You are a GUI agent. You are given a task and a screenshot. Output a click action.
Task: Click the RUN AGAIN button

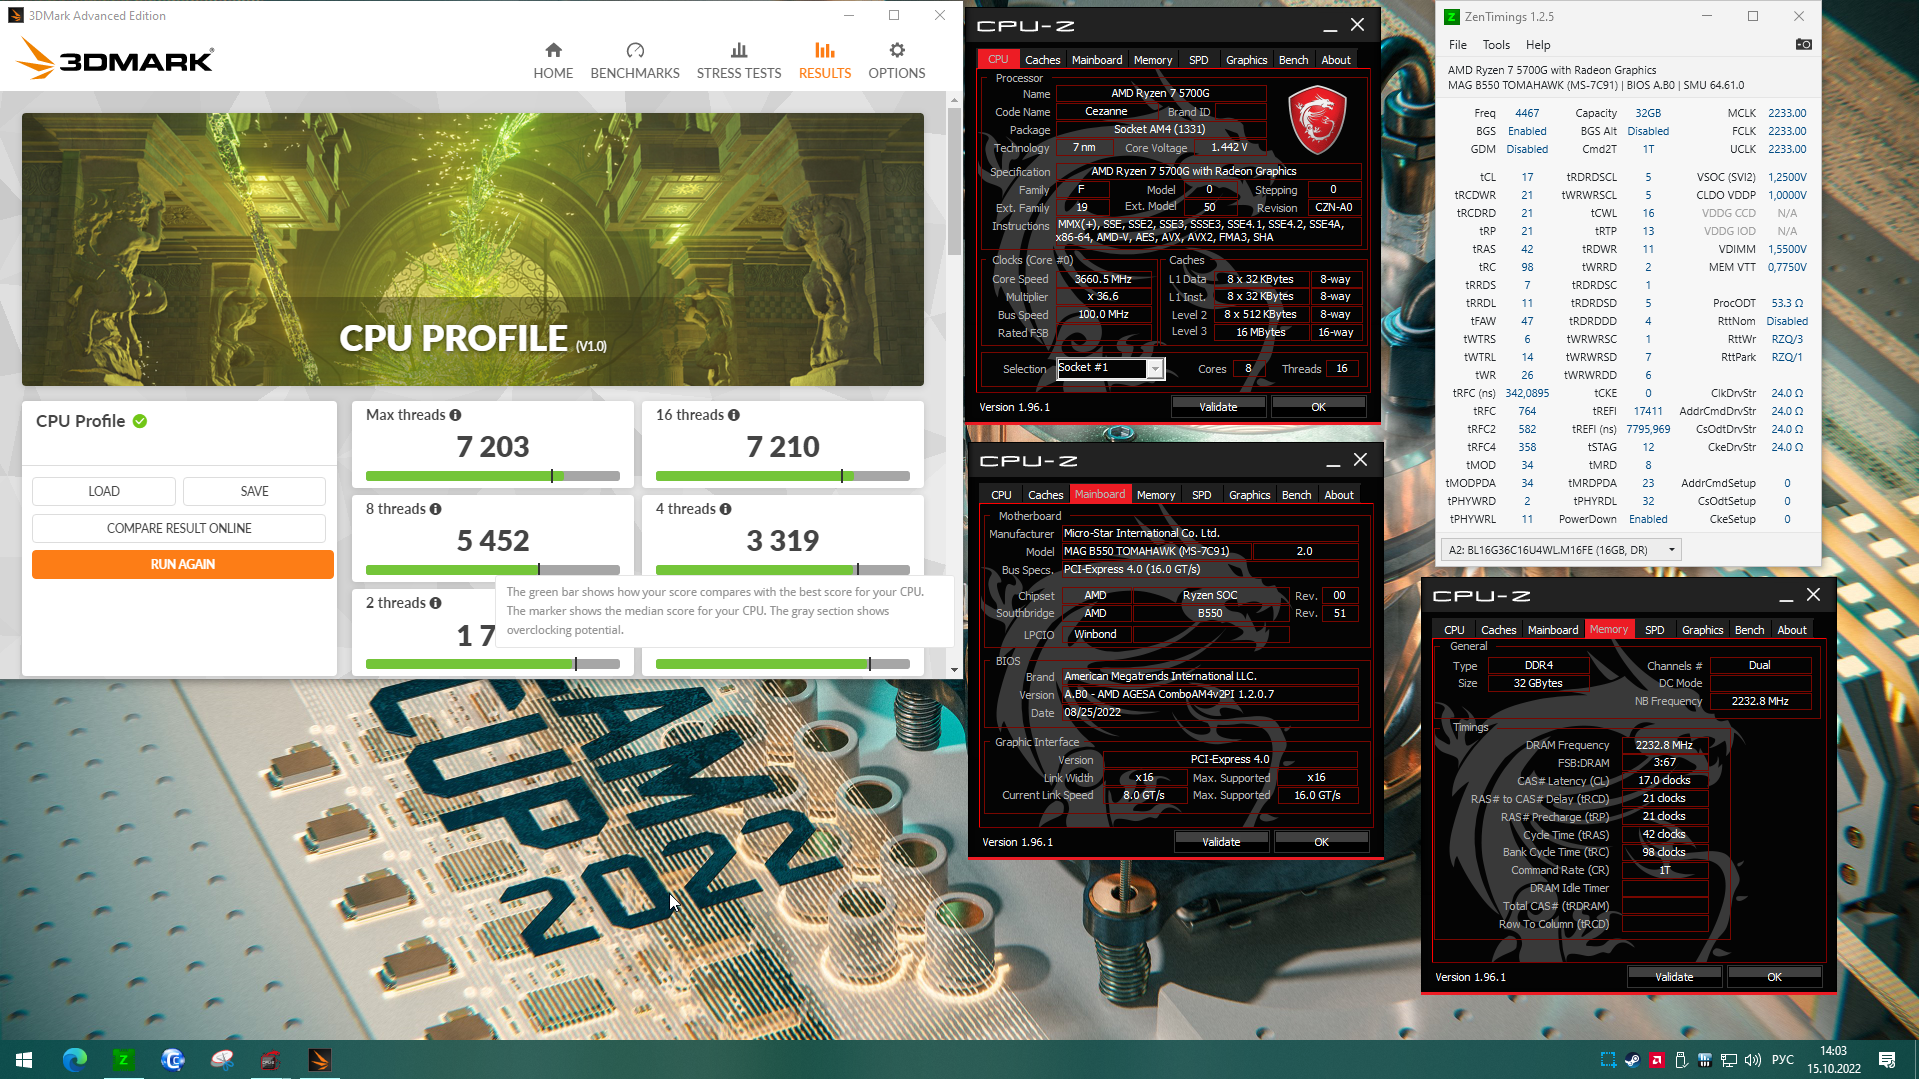click(x=183, y=564)
